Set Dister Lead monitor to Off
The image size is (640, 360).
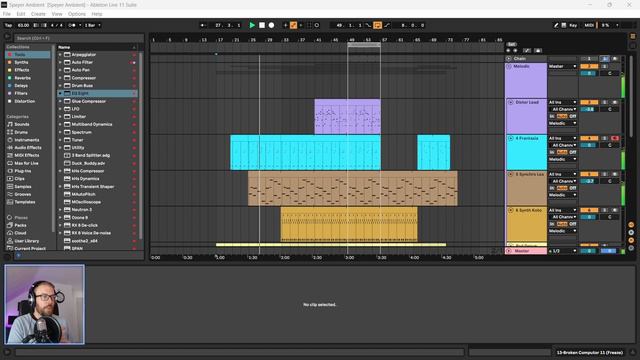573,116
